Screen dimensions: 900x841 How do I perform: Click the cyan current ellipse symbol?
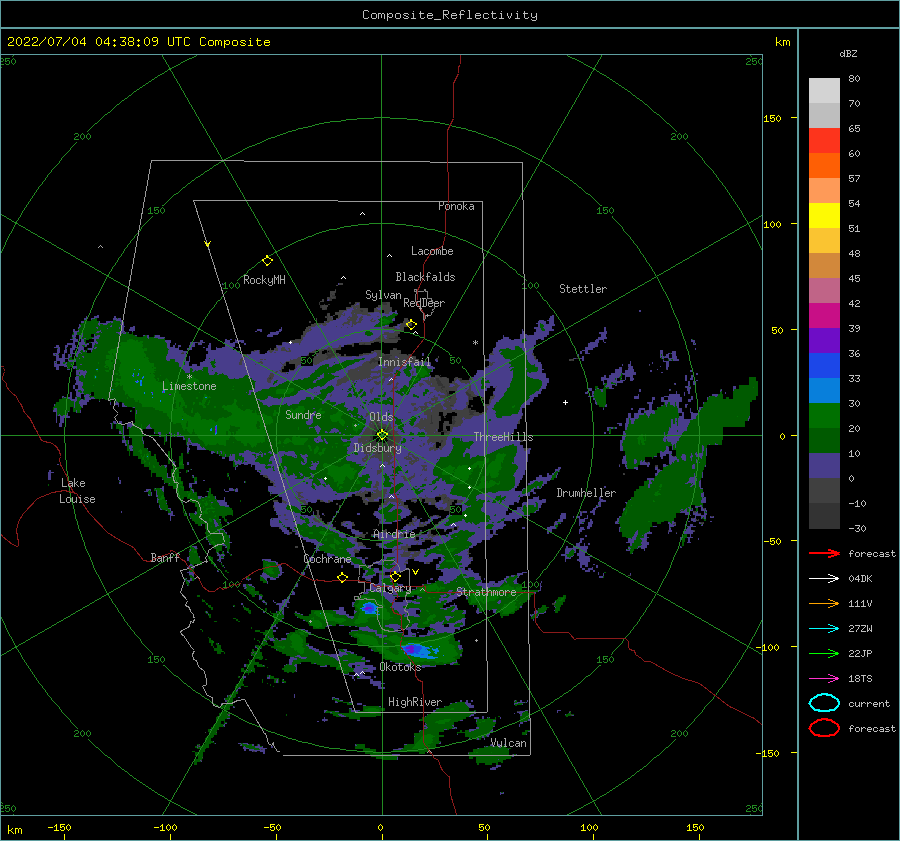(824, 703)
